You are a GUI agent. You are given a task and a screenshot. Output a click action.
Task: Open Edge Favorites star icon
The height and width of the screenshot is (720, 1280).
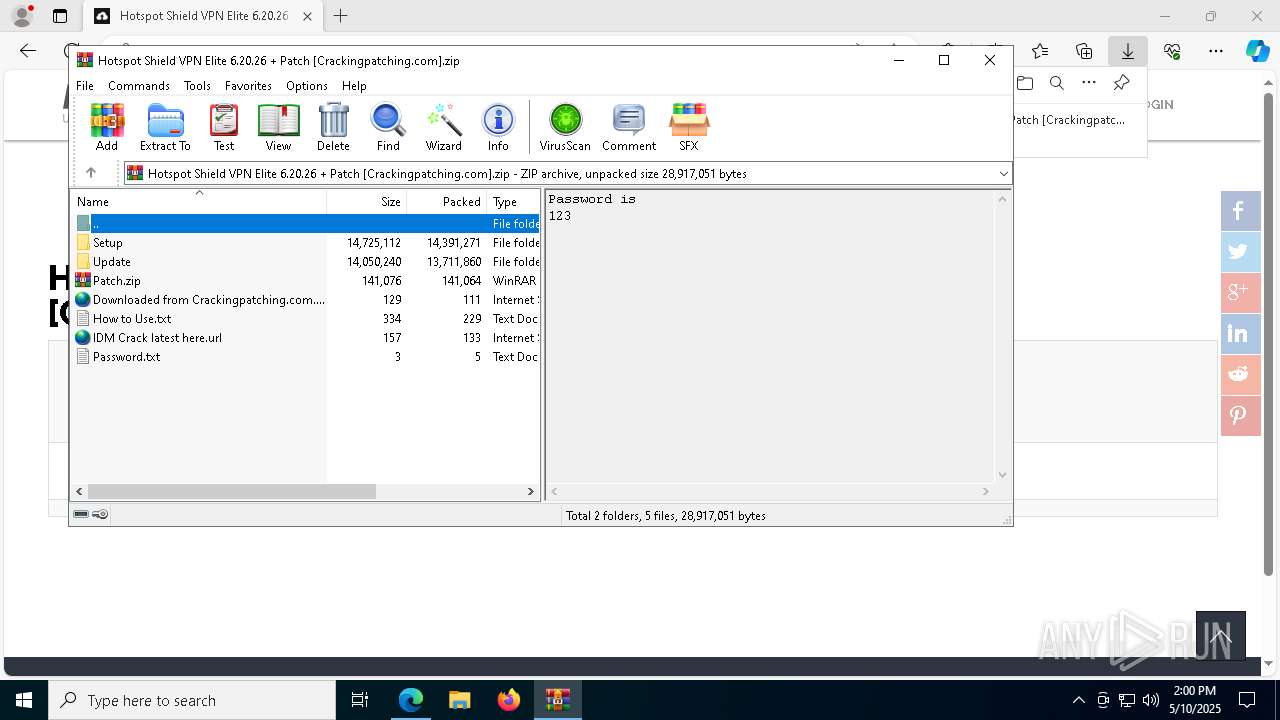(x=1040, y=51)
